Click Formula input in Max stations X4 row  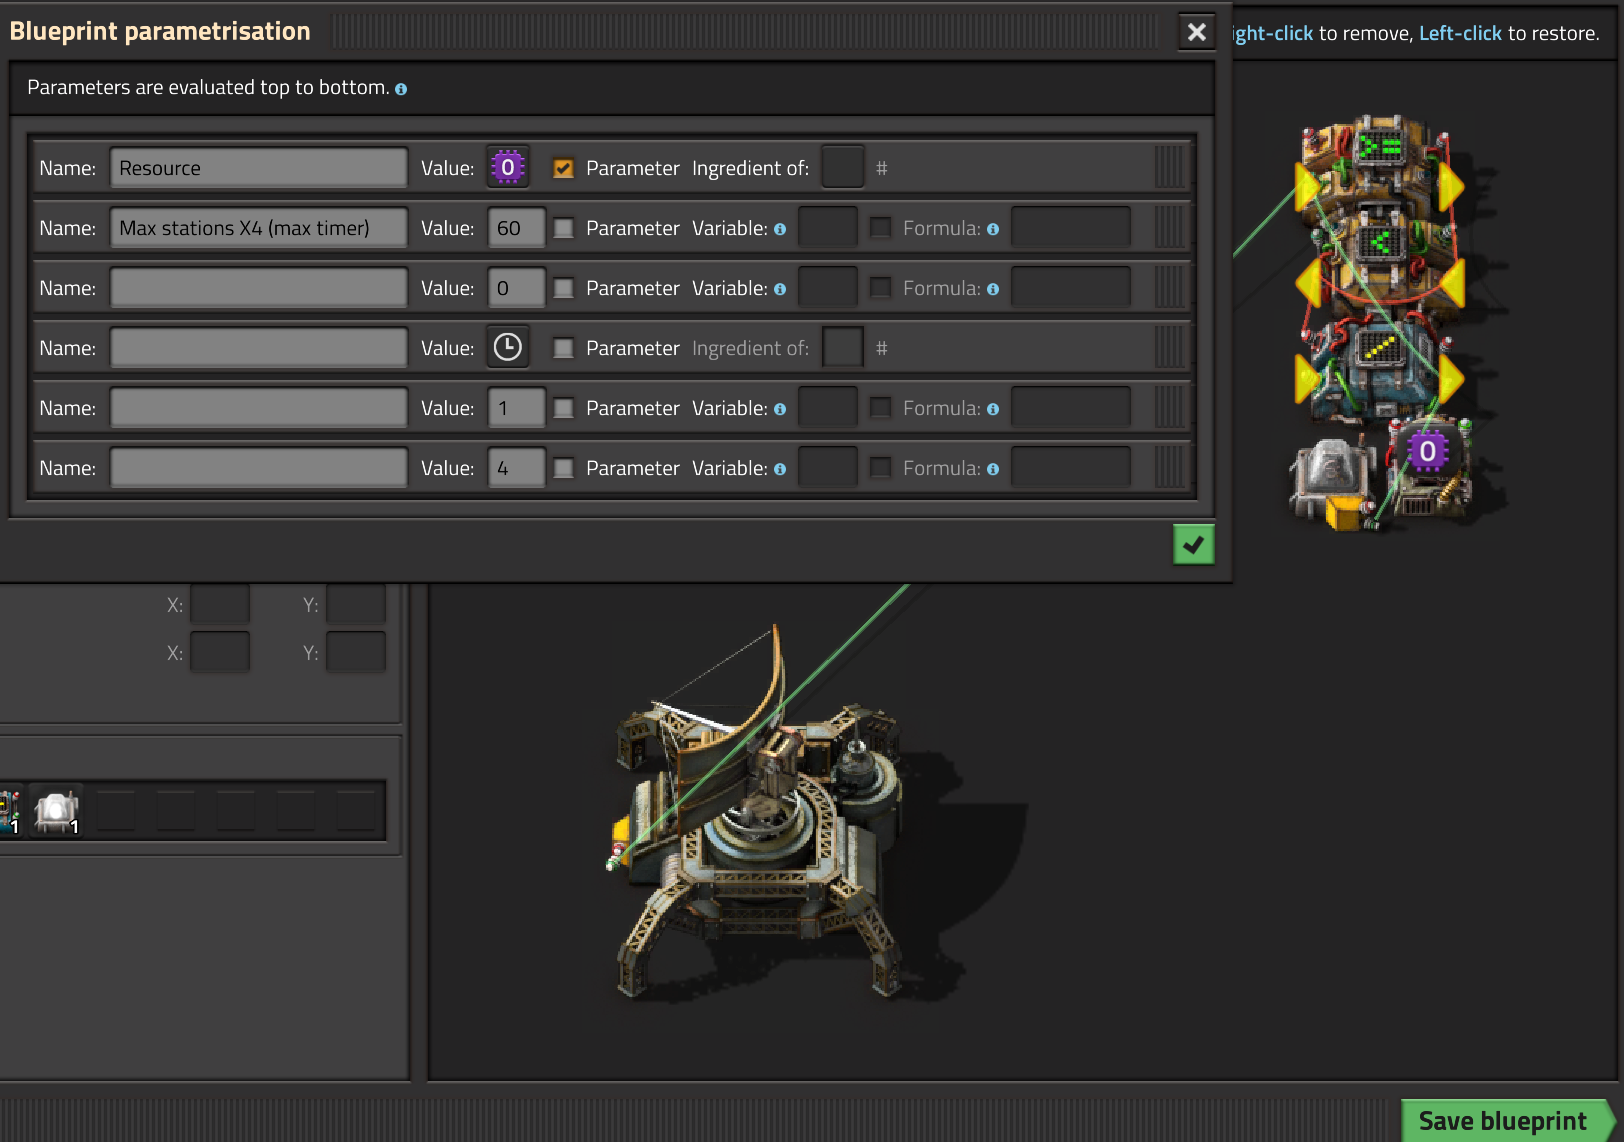pos(1071,227)
